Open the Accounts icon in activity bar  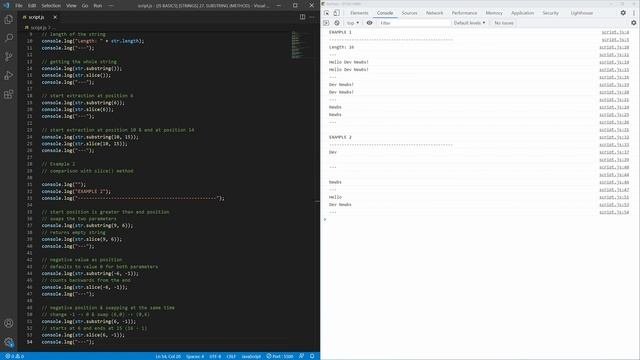(x=9, y=323)
